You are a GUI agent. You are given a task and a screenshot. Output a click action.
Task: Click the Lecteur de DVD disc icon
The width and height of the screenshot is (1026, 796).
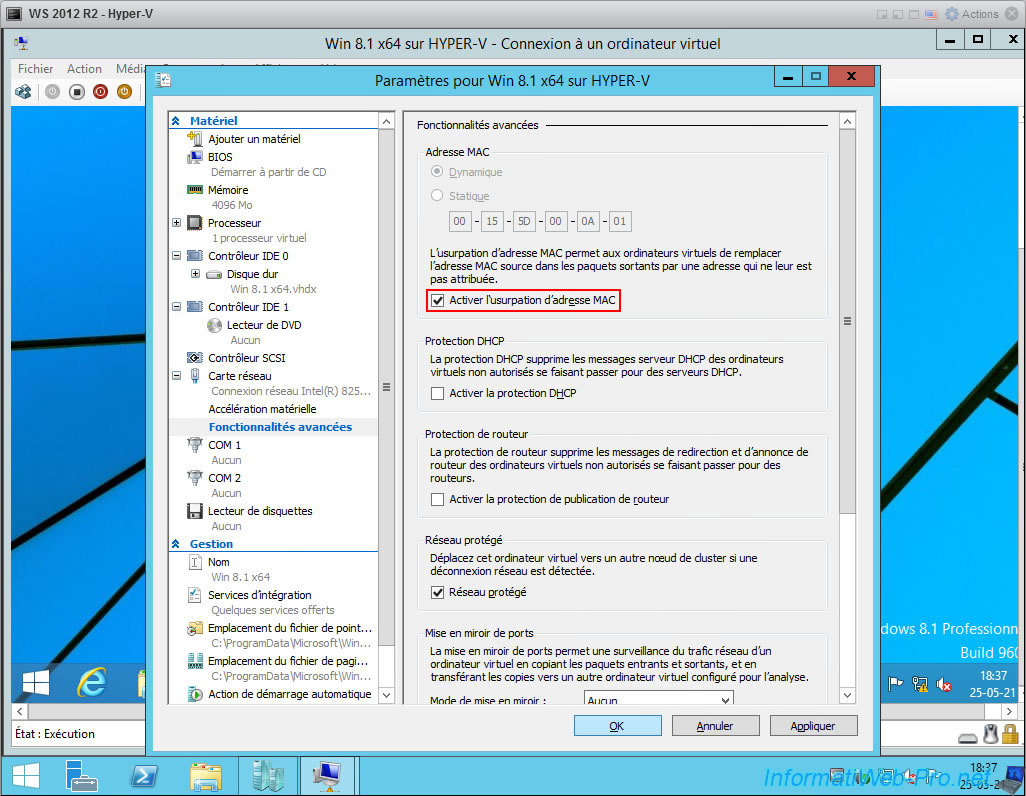coord(214,325)
